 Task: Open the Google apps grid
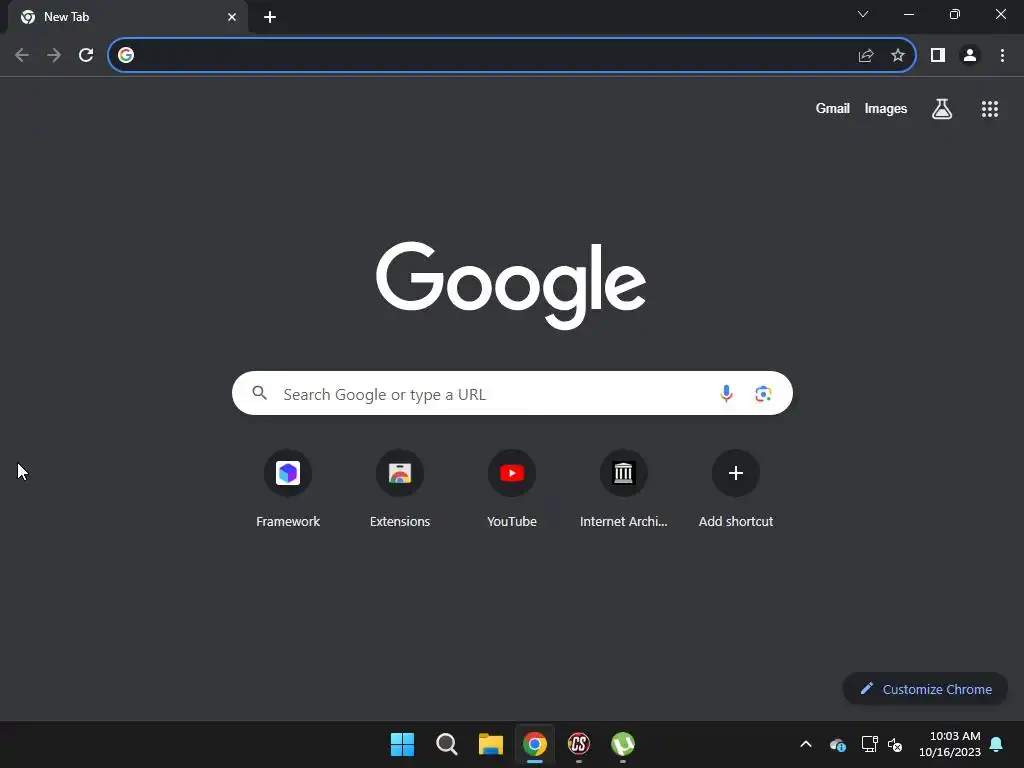click(989, 108)
